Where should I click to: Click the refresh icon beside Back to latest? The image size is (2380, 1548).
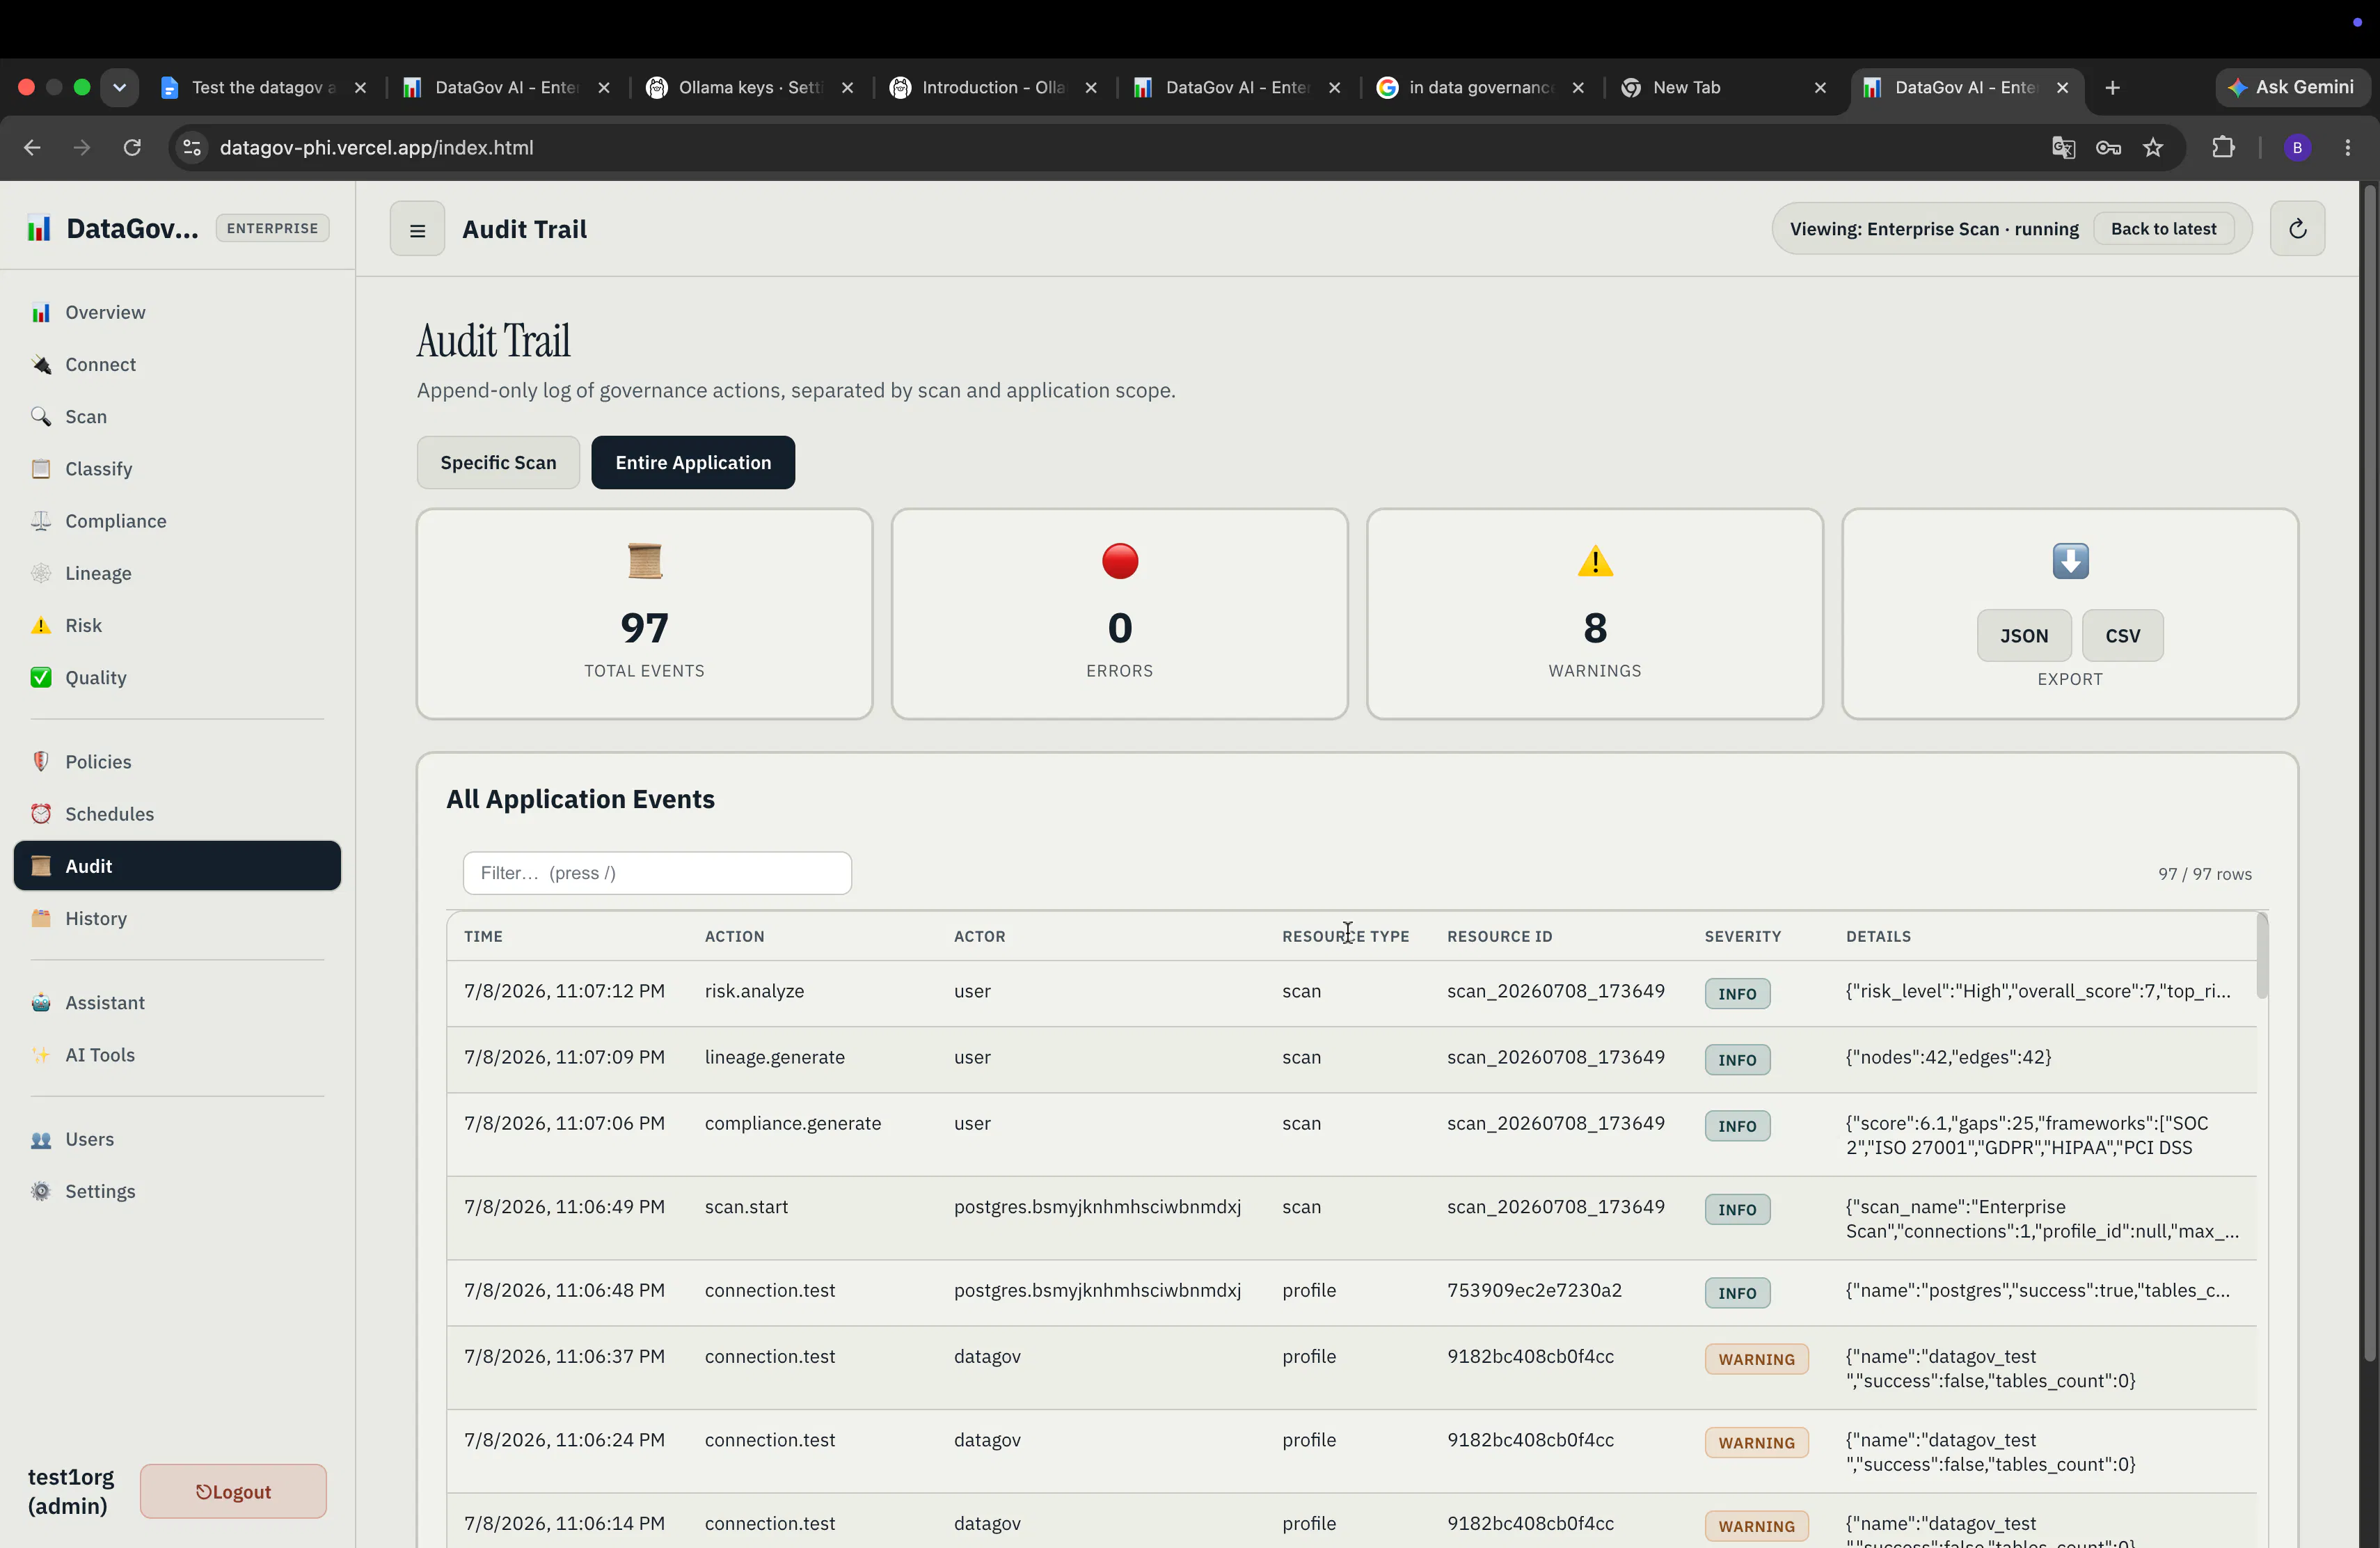2297,229
